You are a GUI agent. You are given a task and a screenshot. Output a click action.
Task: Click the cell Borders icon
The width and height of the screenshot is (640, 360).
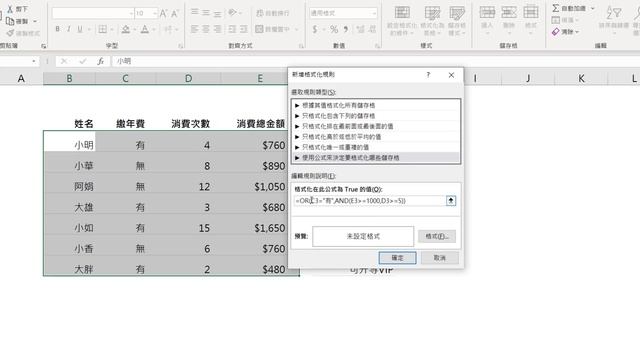(x=102, y=29)
